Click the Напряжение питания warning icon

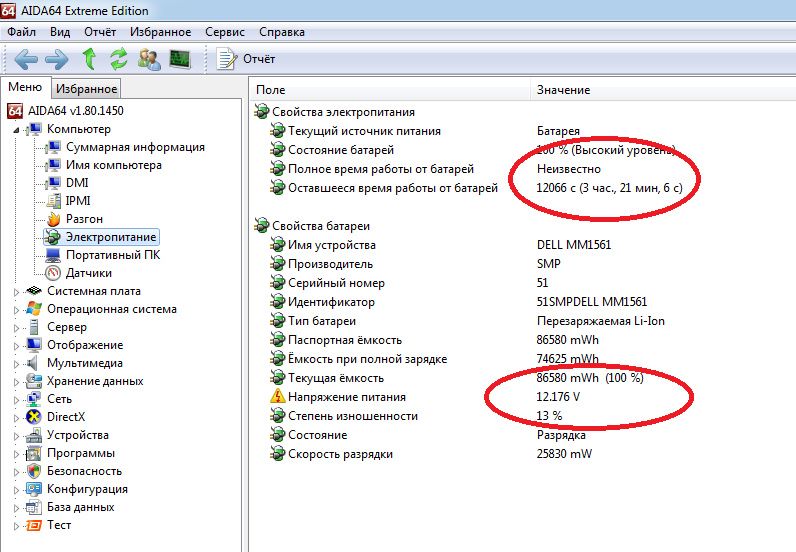tap(277, 397)
